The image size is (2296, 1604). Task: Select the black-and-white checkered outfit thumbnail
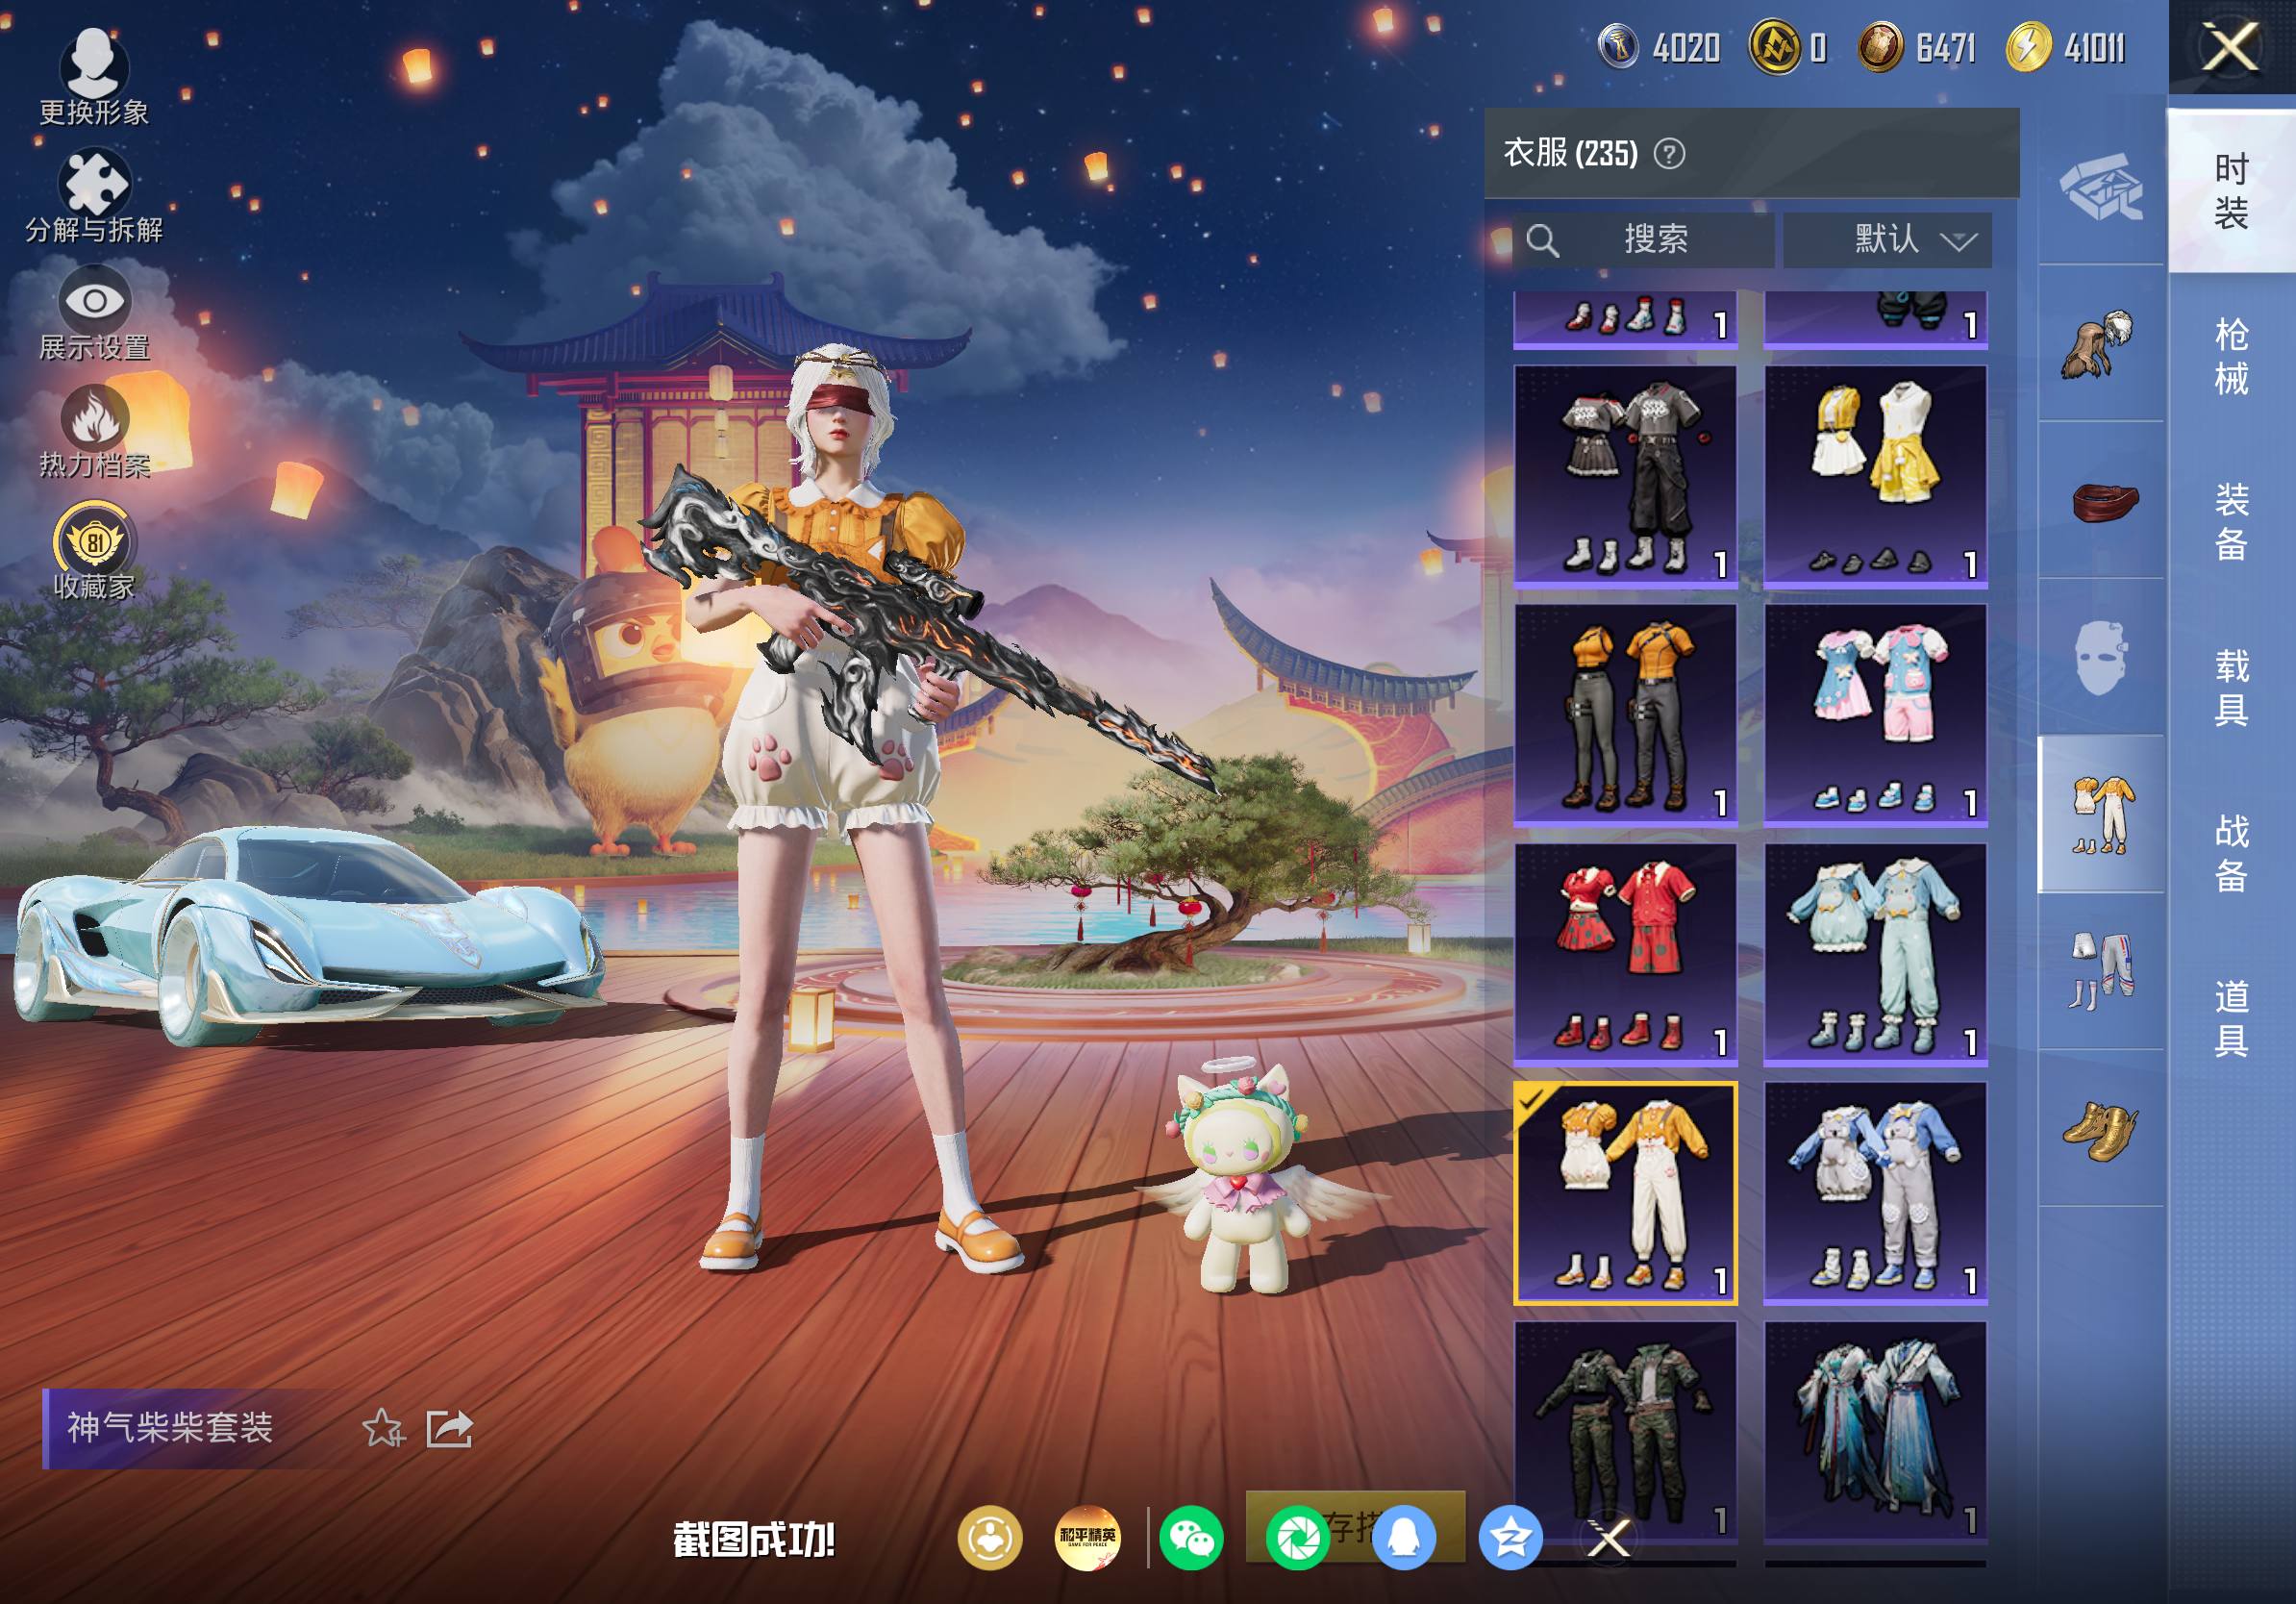(1625, 475)
